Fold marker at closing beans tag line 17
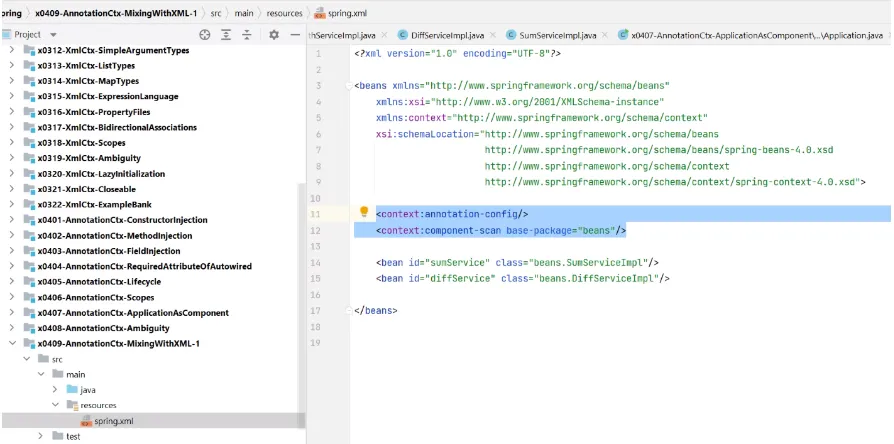This screenshot has width=894, height=444. click(348, 311)
